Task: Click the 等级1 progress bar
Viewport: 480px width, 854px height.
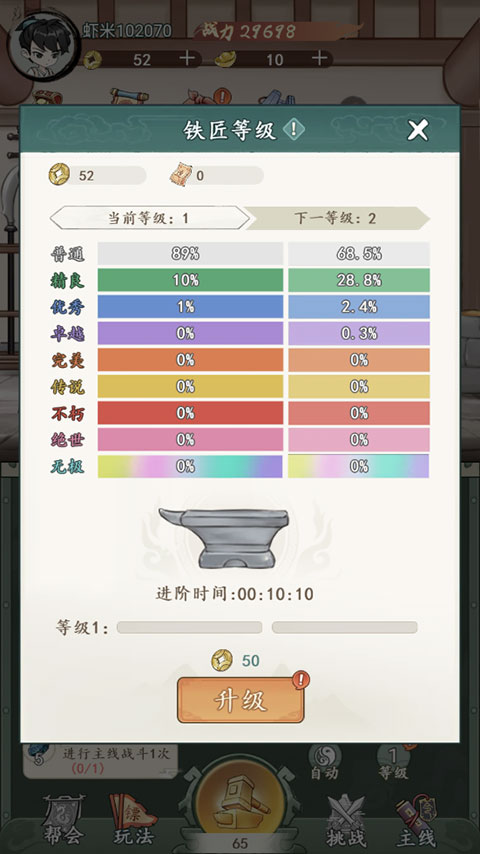Action: pos(267,627)
